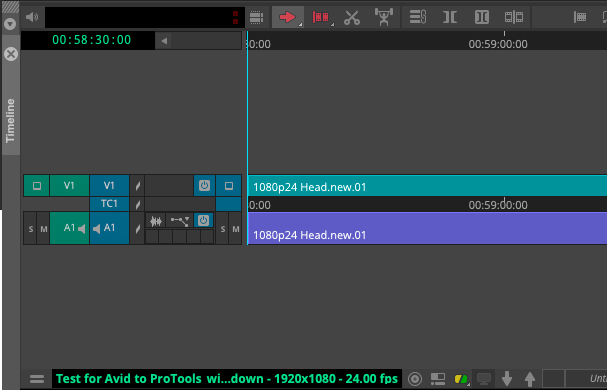The width and height of the screenshot is (607, 390).
Task: Close the Timeline panel with the X button
Action: click(x=11, y=54)
